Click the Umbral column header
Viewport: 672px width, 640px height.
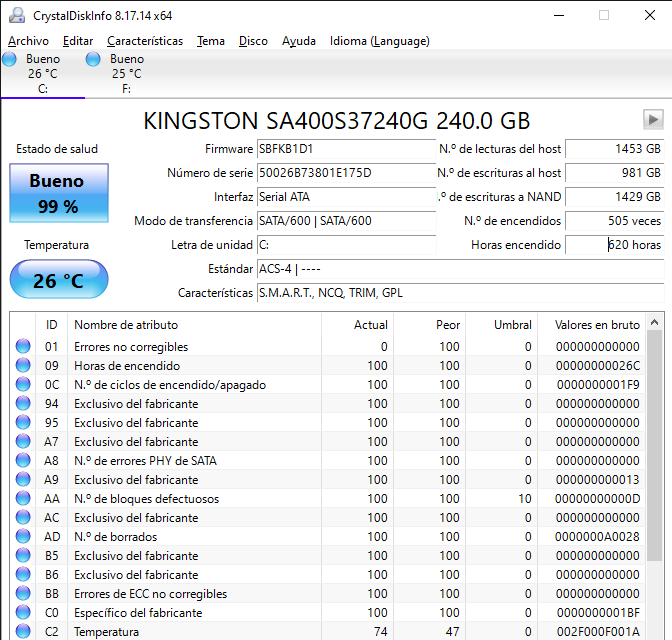[x=501, y=325]
